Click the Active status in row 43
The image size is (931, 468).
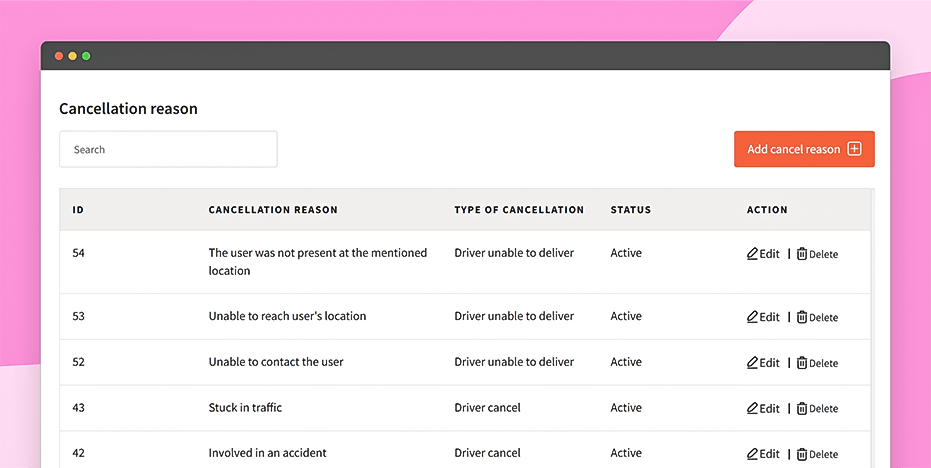coord(626,407)
